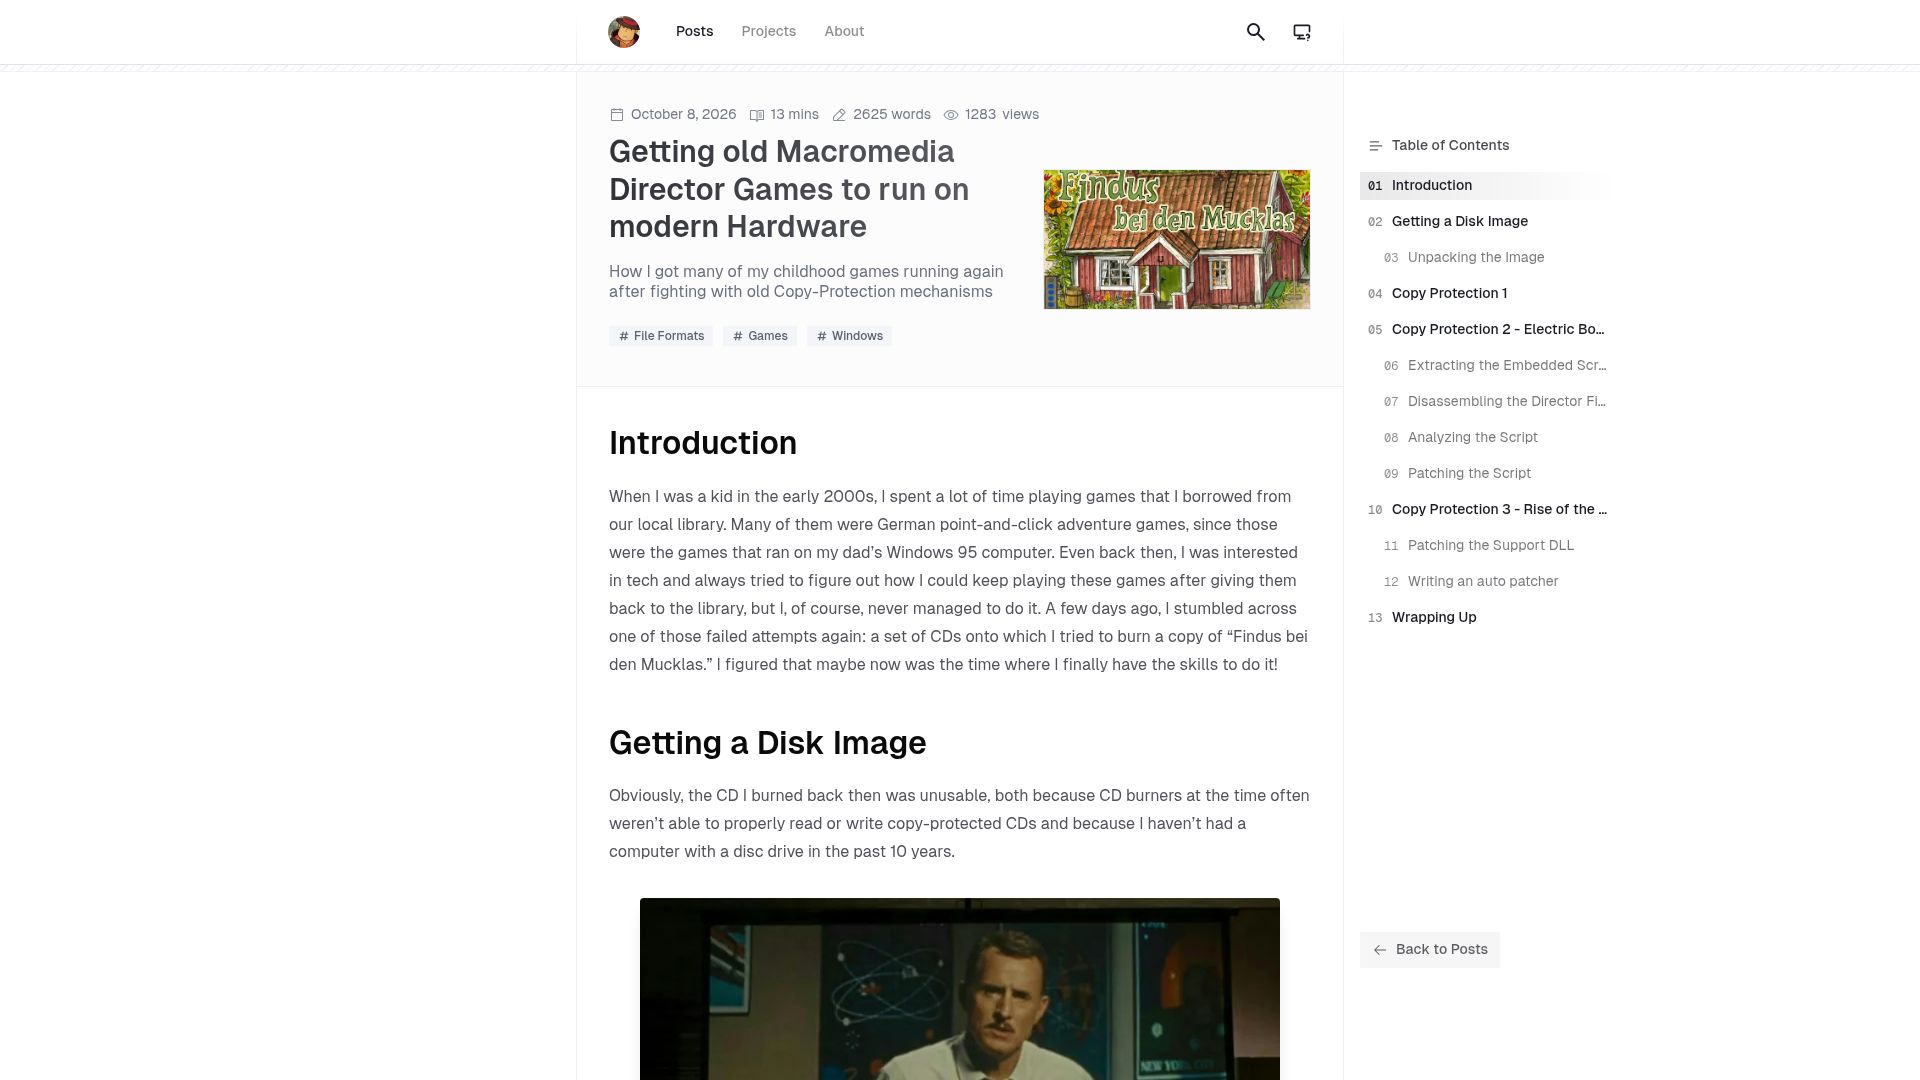Jump to Getting a Disk Image in contents

[1484, 222]
